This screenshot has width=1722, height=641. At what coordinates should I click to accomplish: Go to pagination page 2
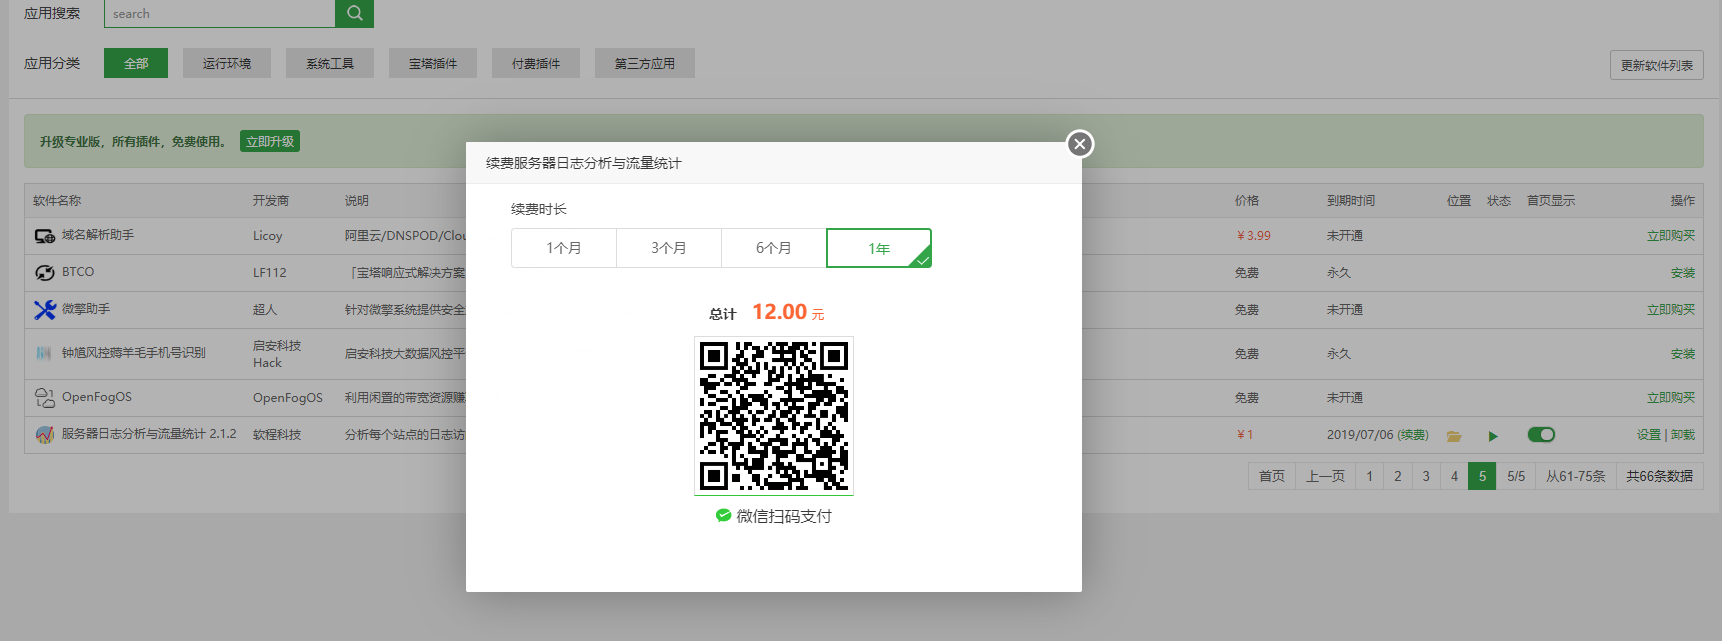(1398, 476)
